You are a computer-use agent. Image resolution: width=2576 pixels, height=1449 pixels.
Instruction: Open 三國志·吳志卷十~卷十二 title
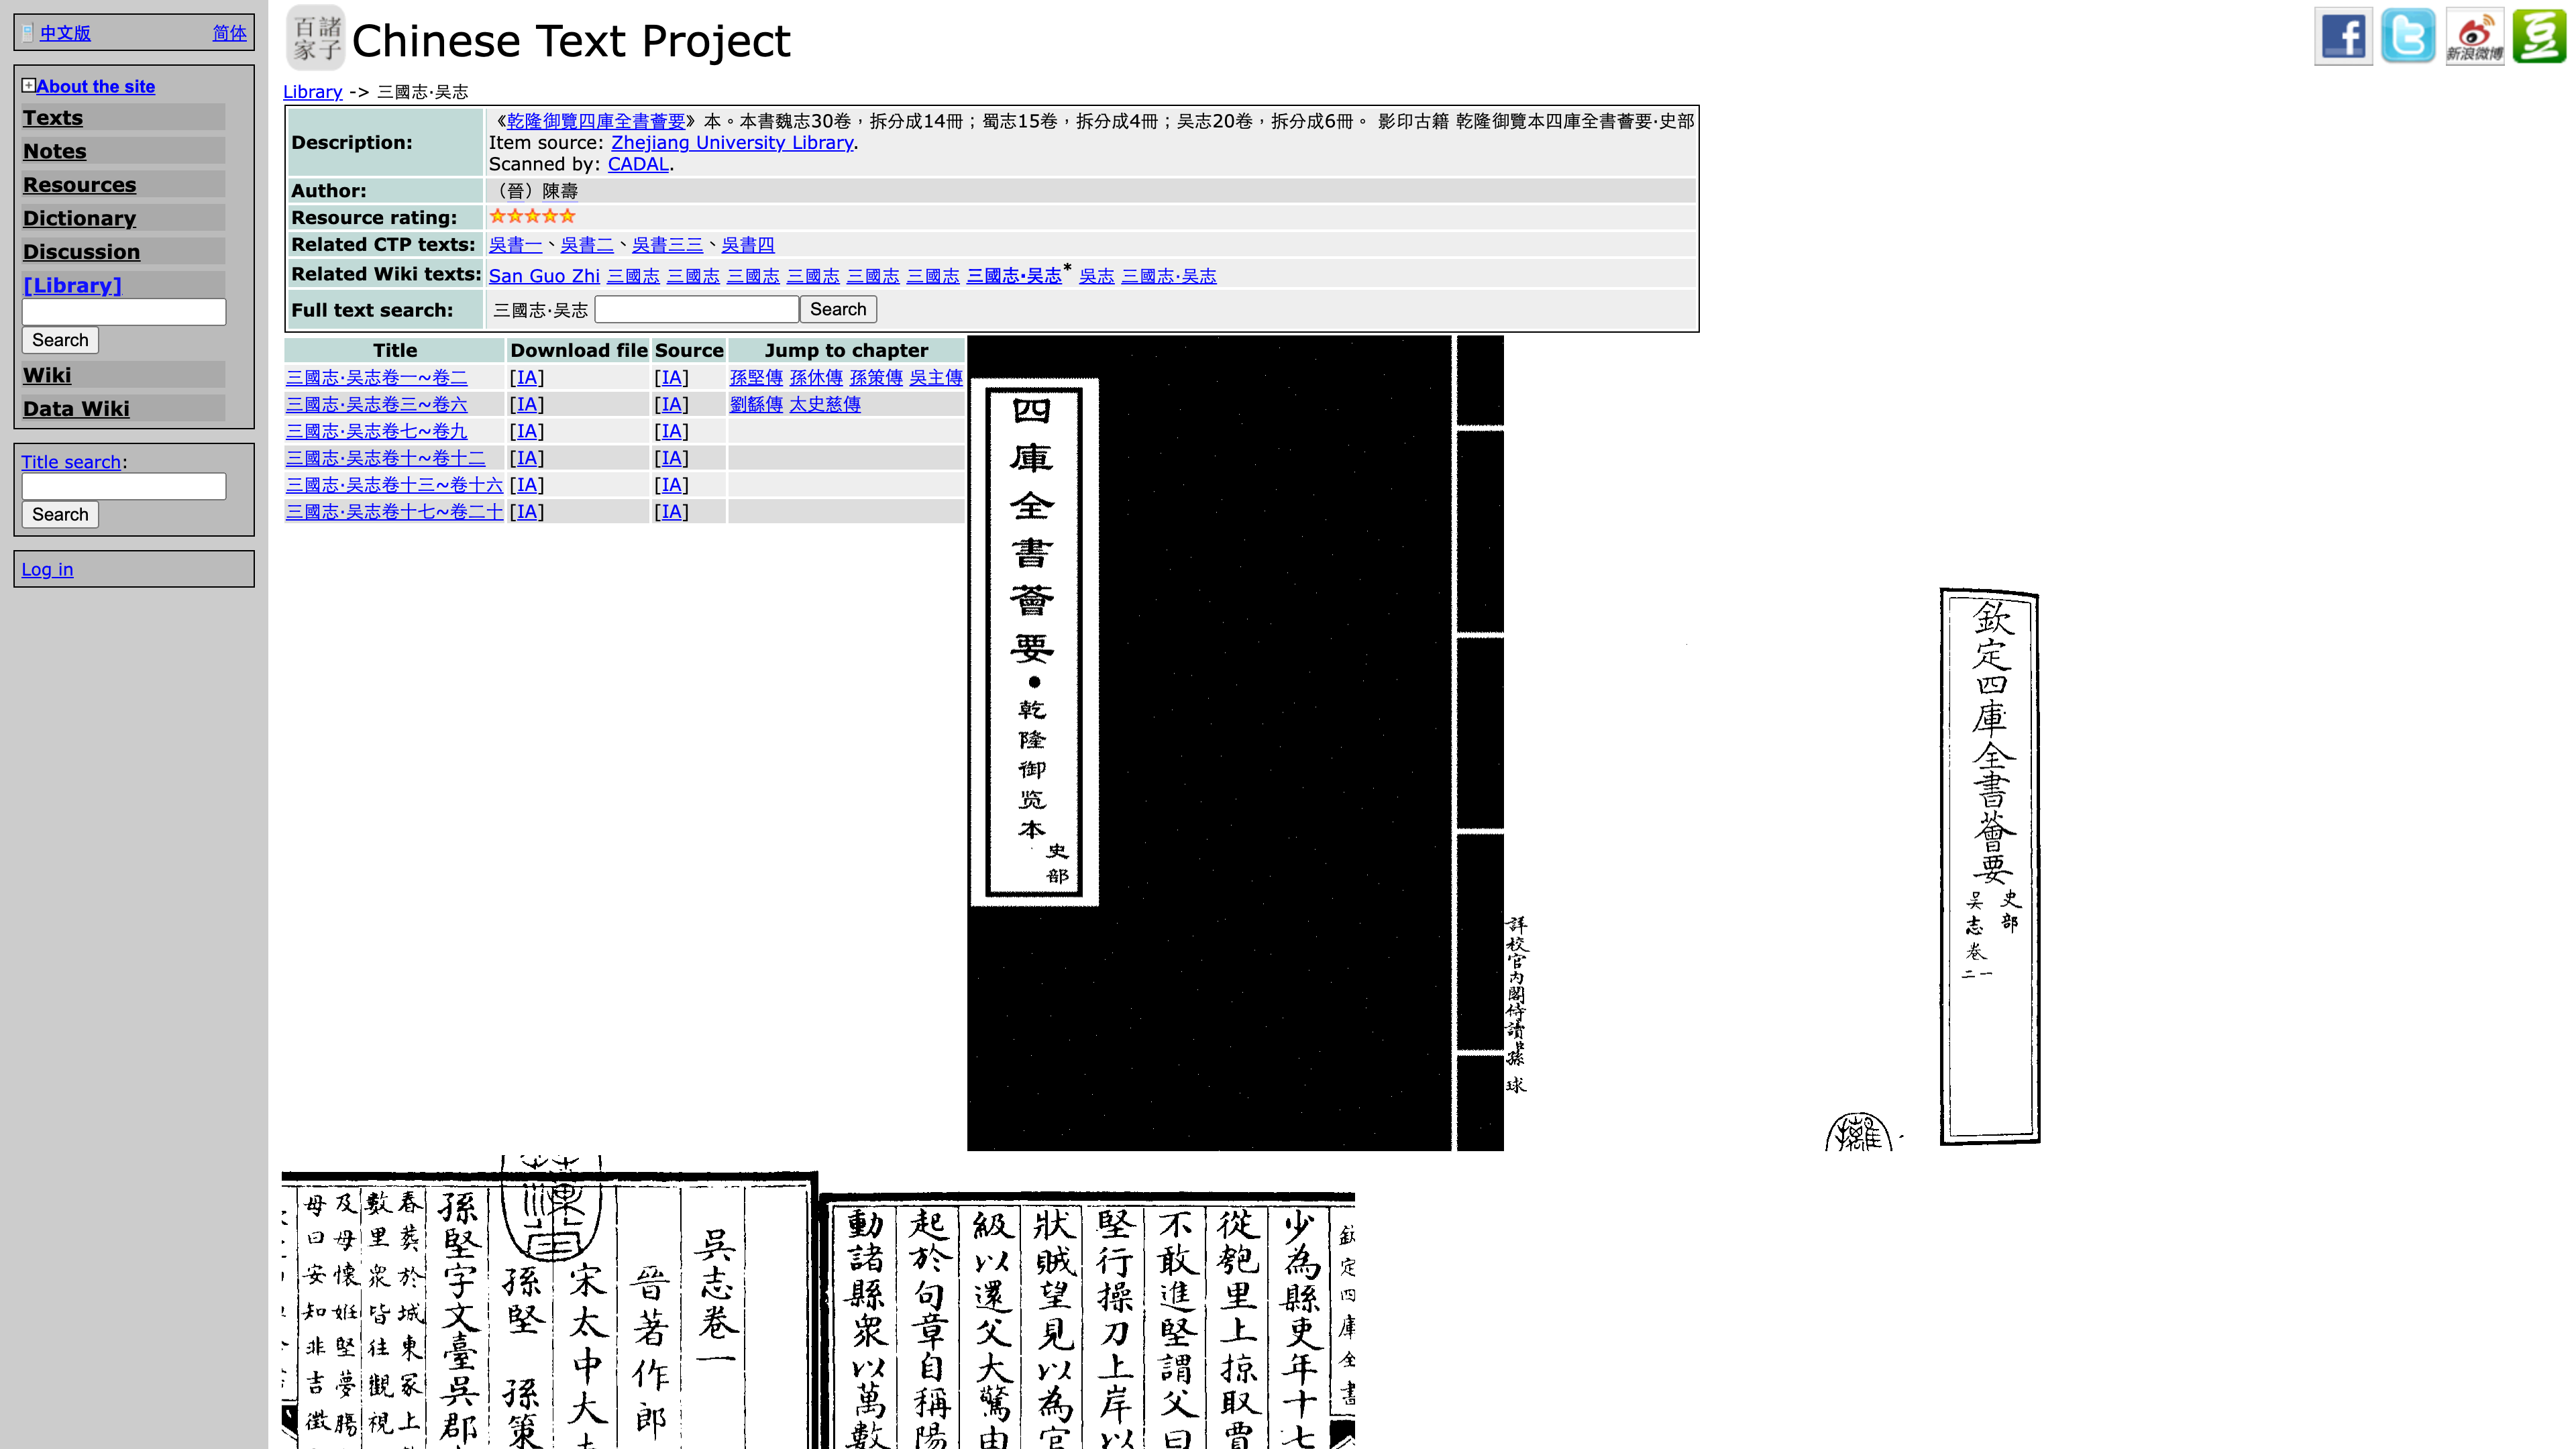[x=386, y=458]
